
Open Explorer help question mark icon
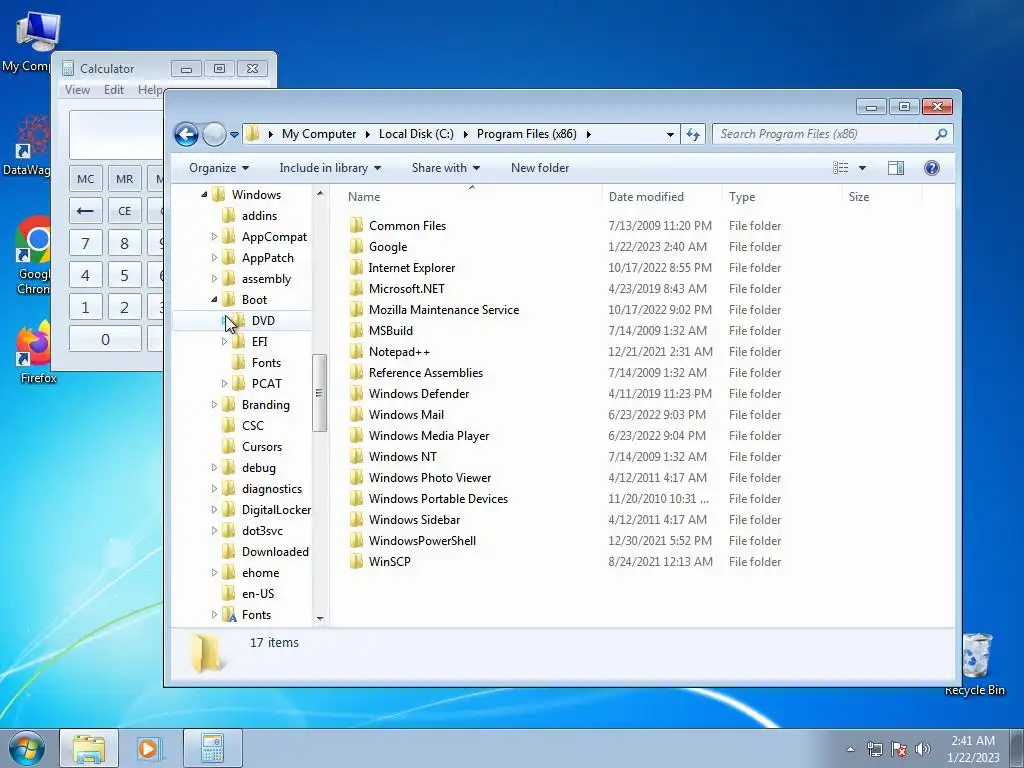point(932,168)
